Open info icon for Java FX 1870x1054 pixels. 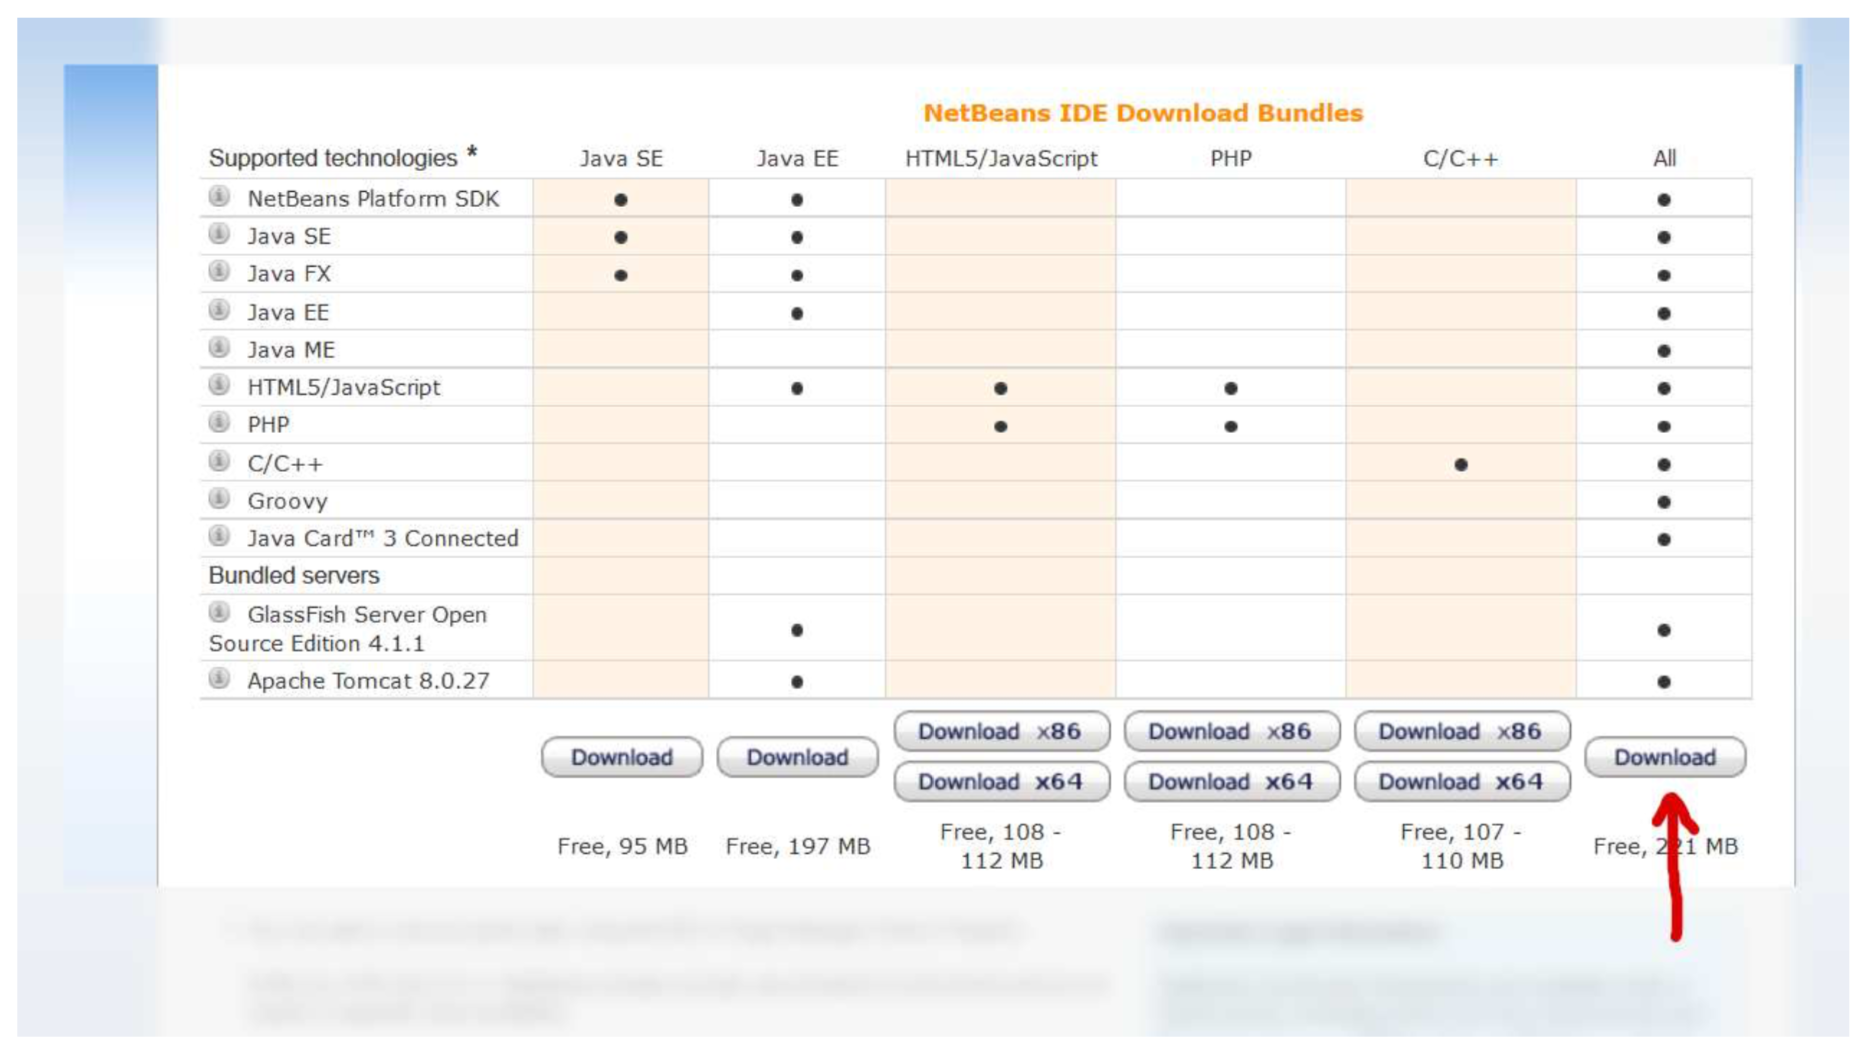[x=219, y=271]
